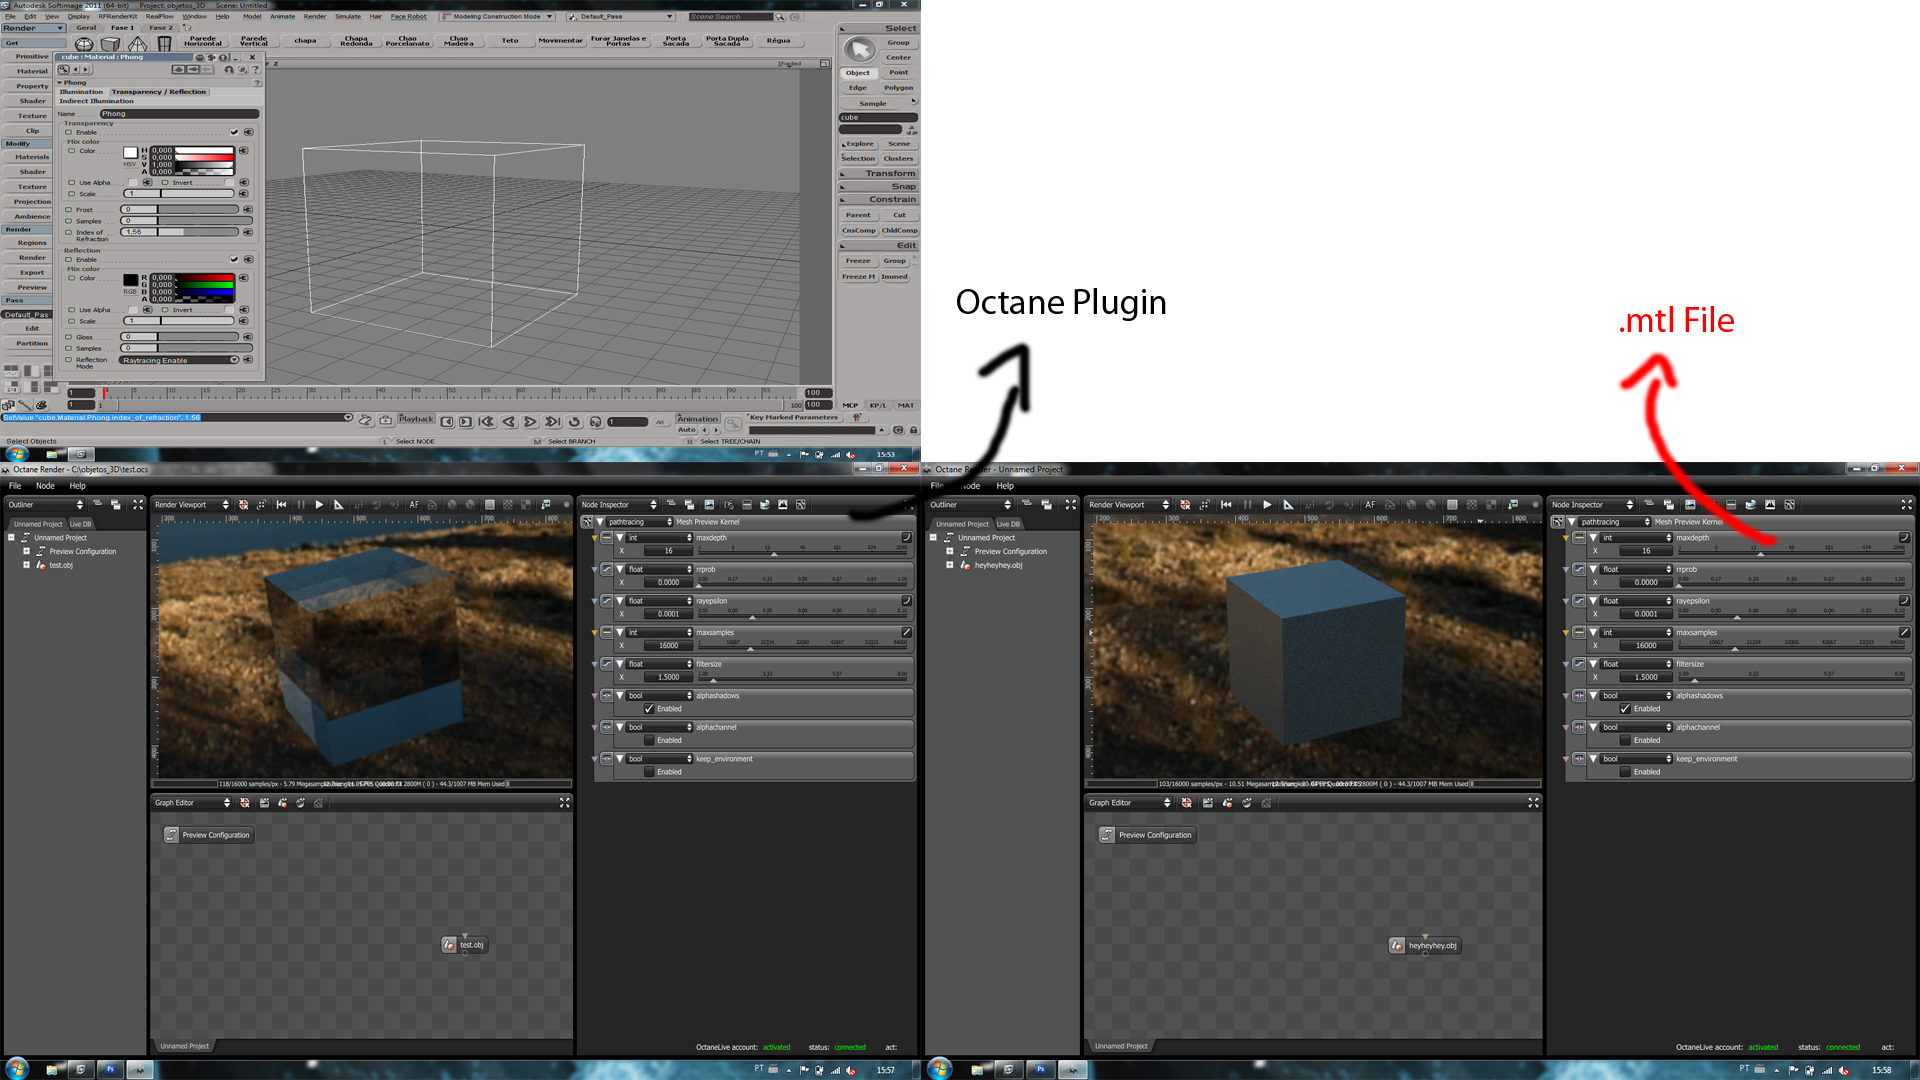
Task: Click the Softimage selection arrow tool under Select
Action: pyautogui.click(x=859, y=49)
